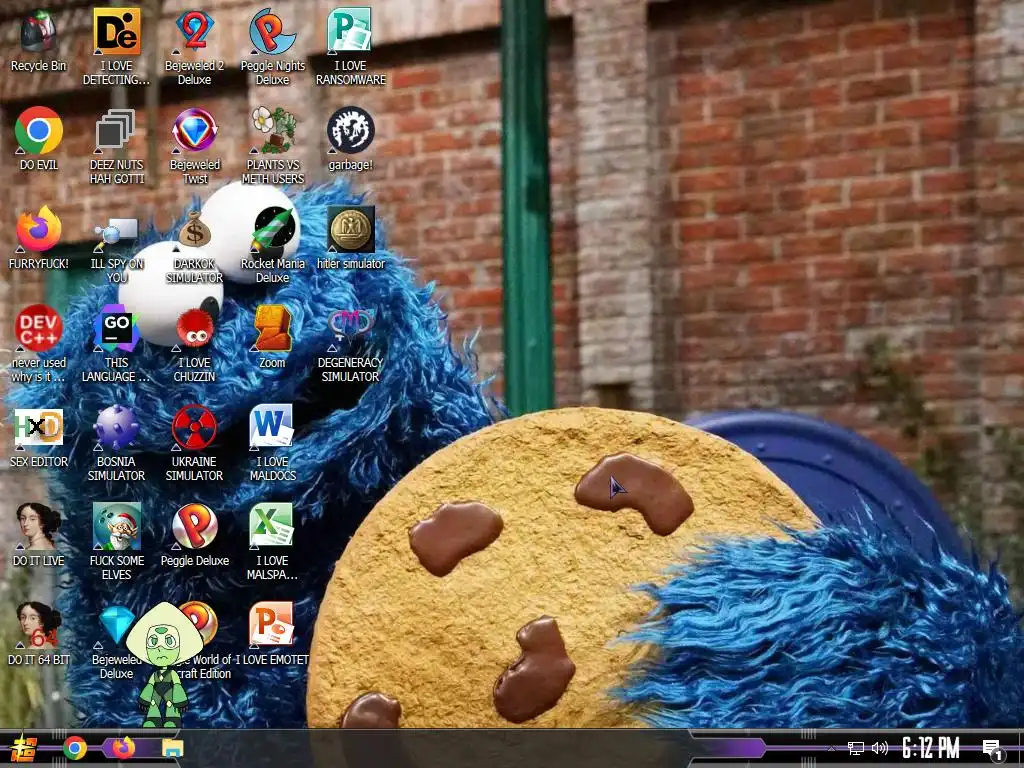Click the 6:12 PM taskbar clock
The width and height of the screenshot is (1024, 768).
[931, 748]
